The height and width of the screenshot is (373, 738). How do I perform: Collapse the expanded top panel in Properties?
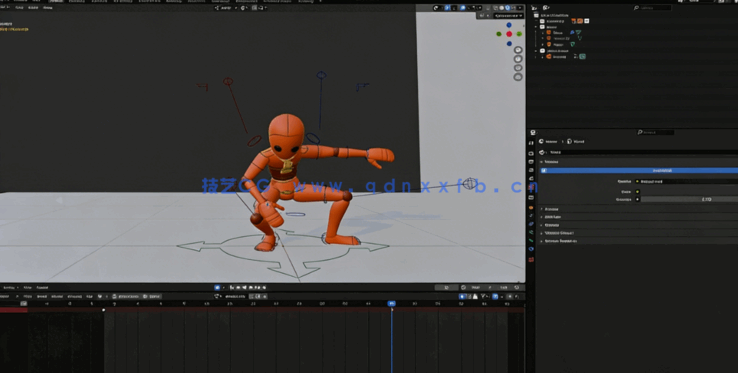[541, 162]
